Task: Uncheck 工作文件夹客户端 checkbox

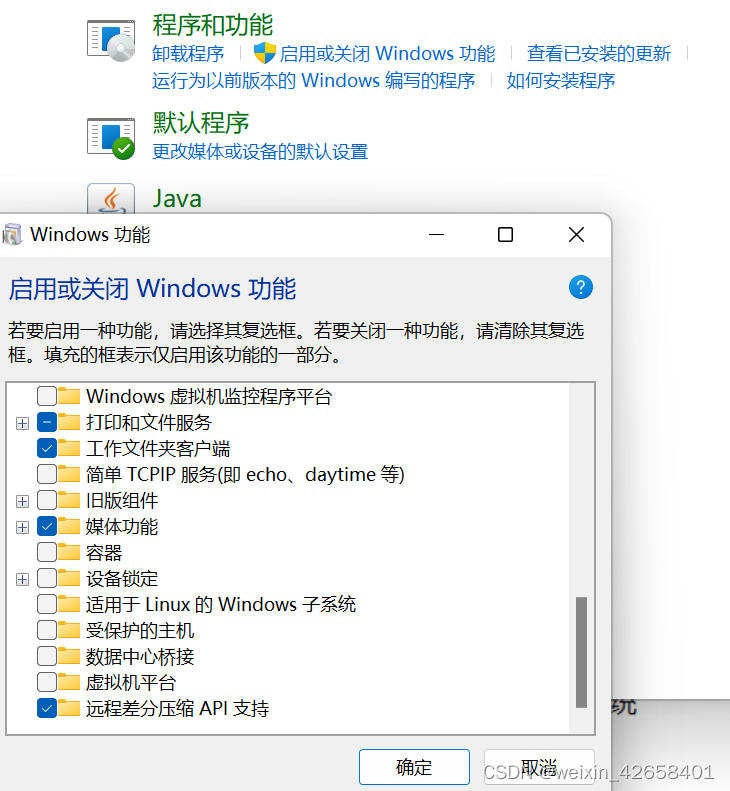Action: pos(46,448)
